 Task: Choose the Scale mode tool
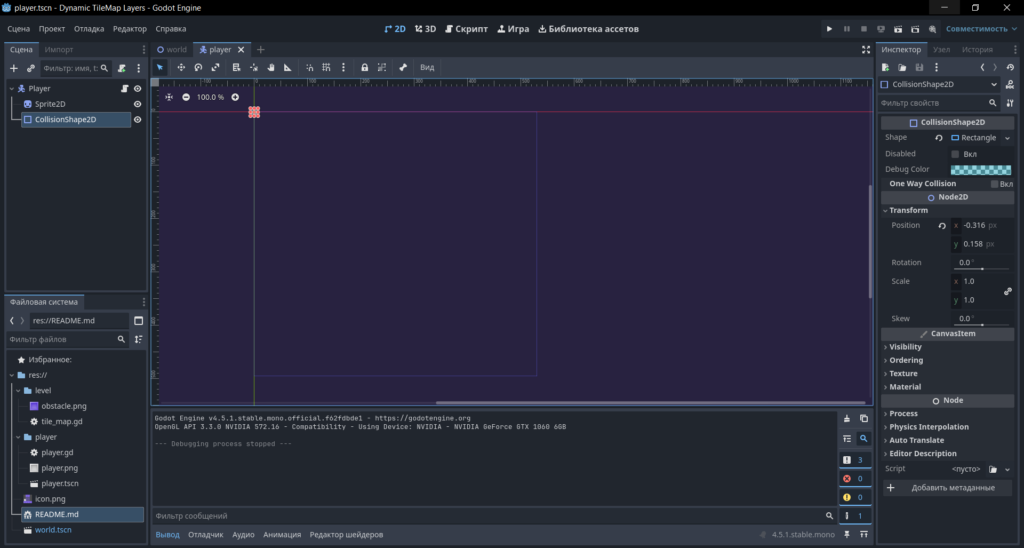(x=216, y=67)
